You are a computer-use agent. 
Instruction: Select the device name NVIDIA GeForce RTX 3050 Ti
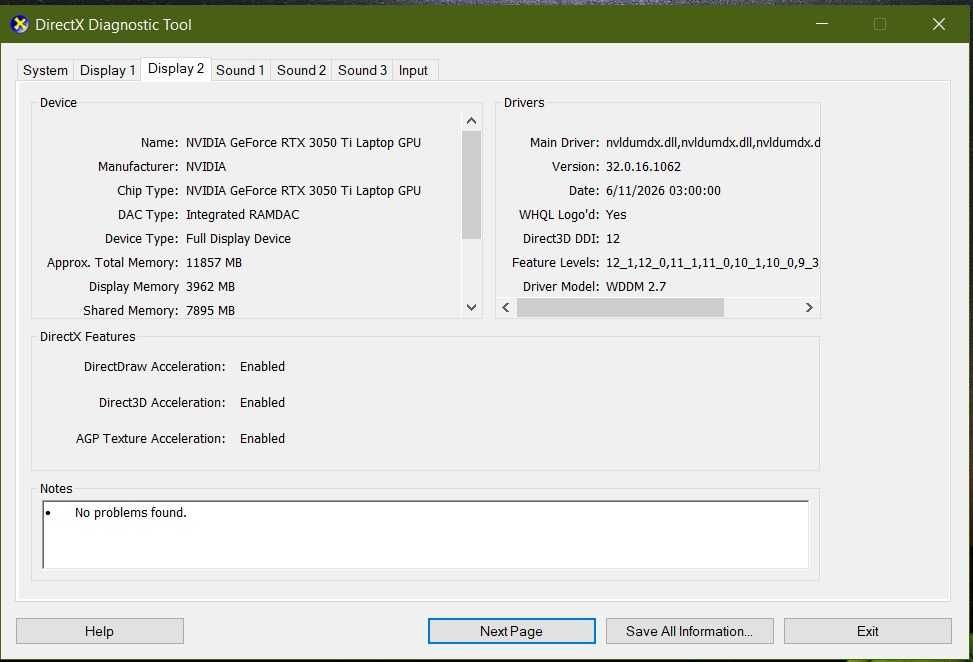coord(303,143)
